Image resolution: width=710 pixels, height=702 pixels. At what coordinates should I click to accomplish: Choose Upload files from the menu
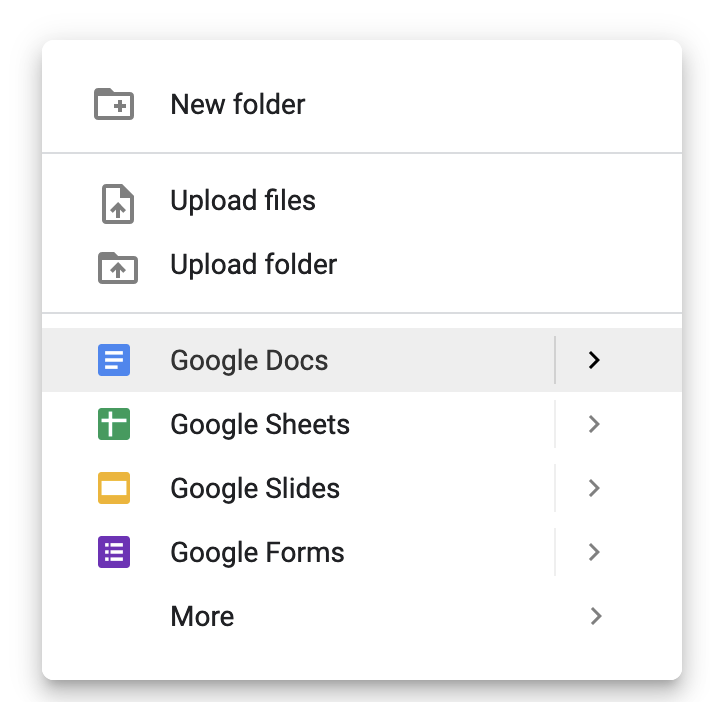click(243, 201)
